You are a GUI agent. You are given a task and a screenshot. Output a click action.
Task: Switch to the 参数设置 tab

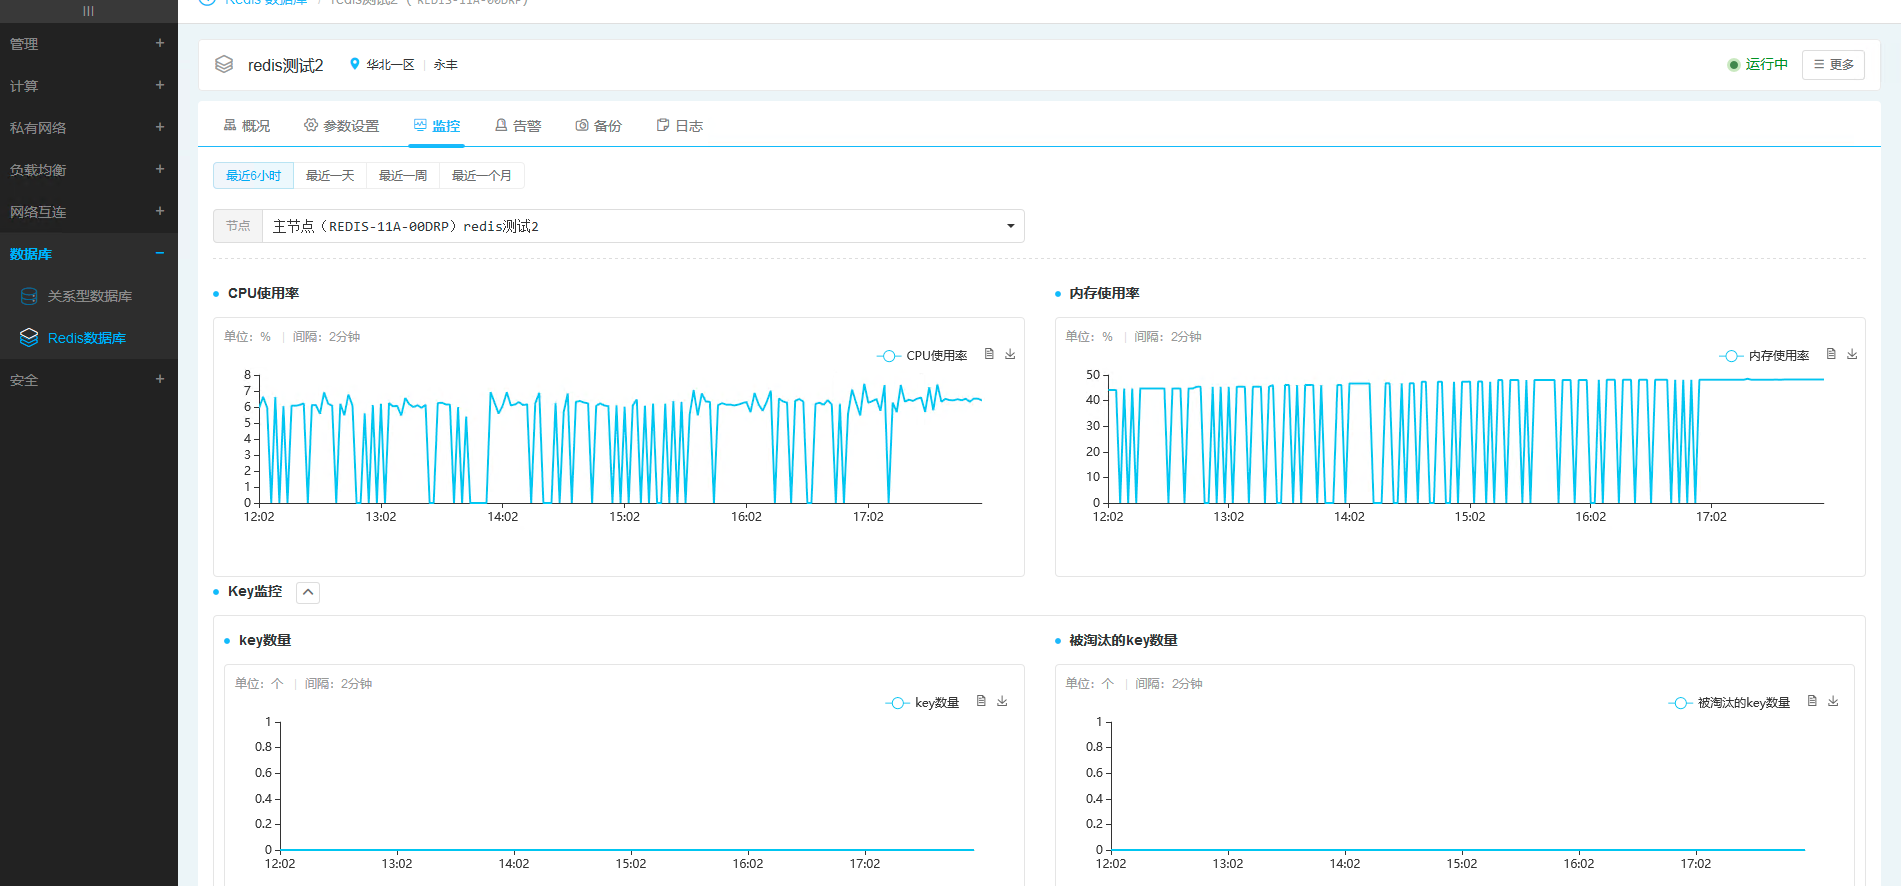click(x=342, y=126)
